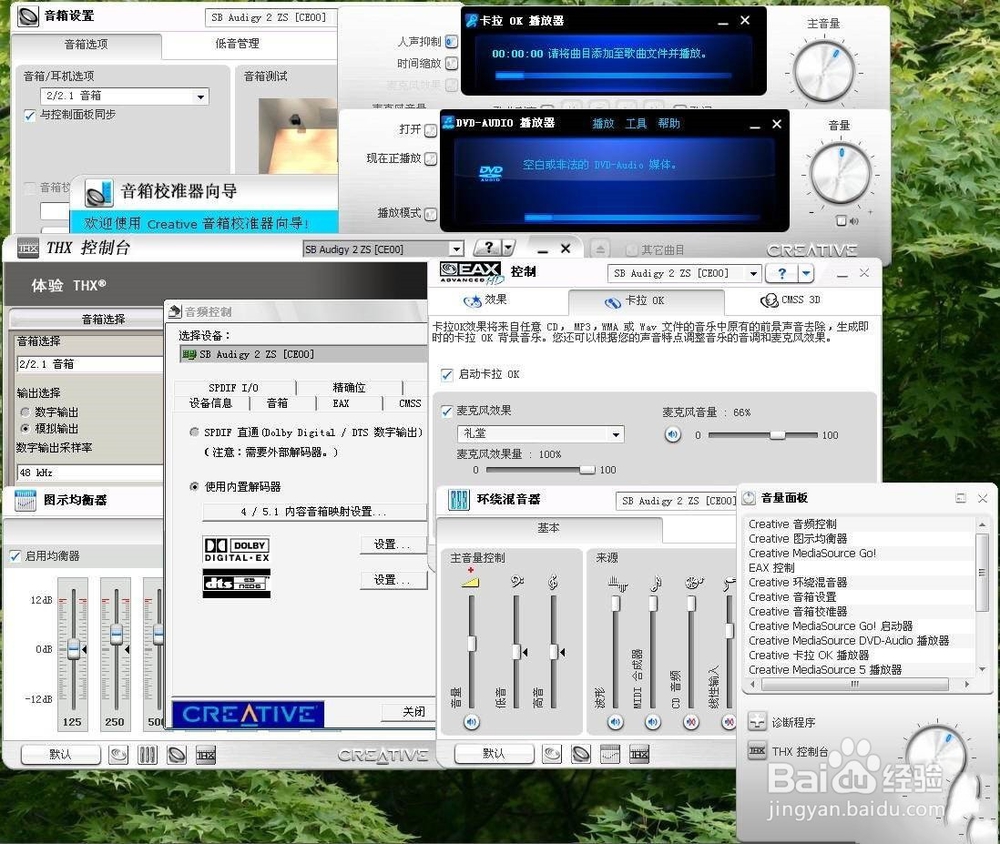This screenshot has height=844, width=1000.
Task: Uncheck sync with control panel
Action: coord(29,115)
